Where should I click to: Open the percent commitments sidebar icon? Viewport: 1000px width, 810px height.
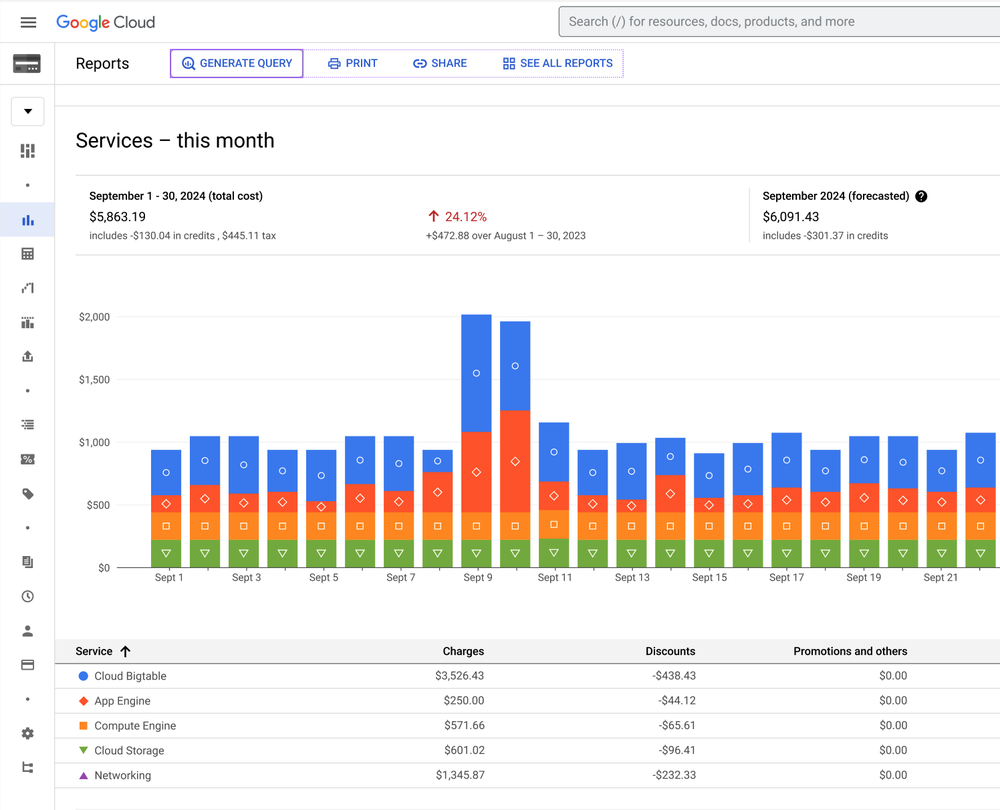(x=27, y=459)
